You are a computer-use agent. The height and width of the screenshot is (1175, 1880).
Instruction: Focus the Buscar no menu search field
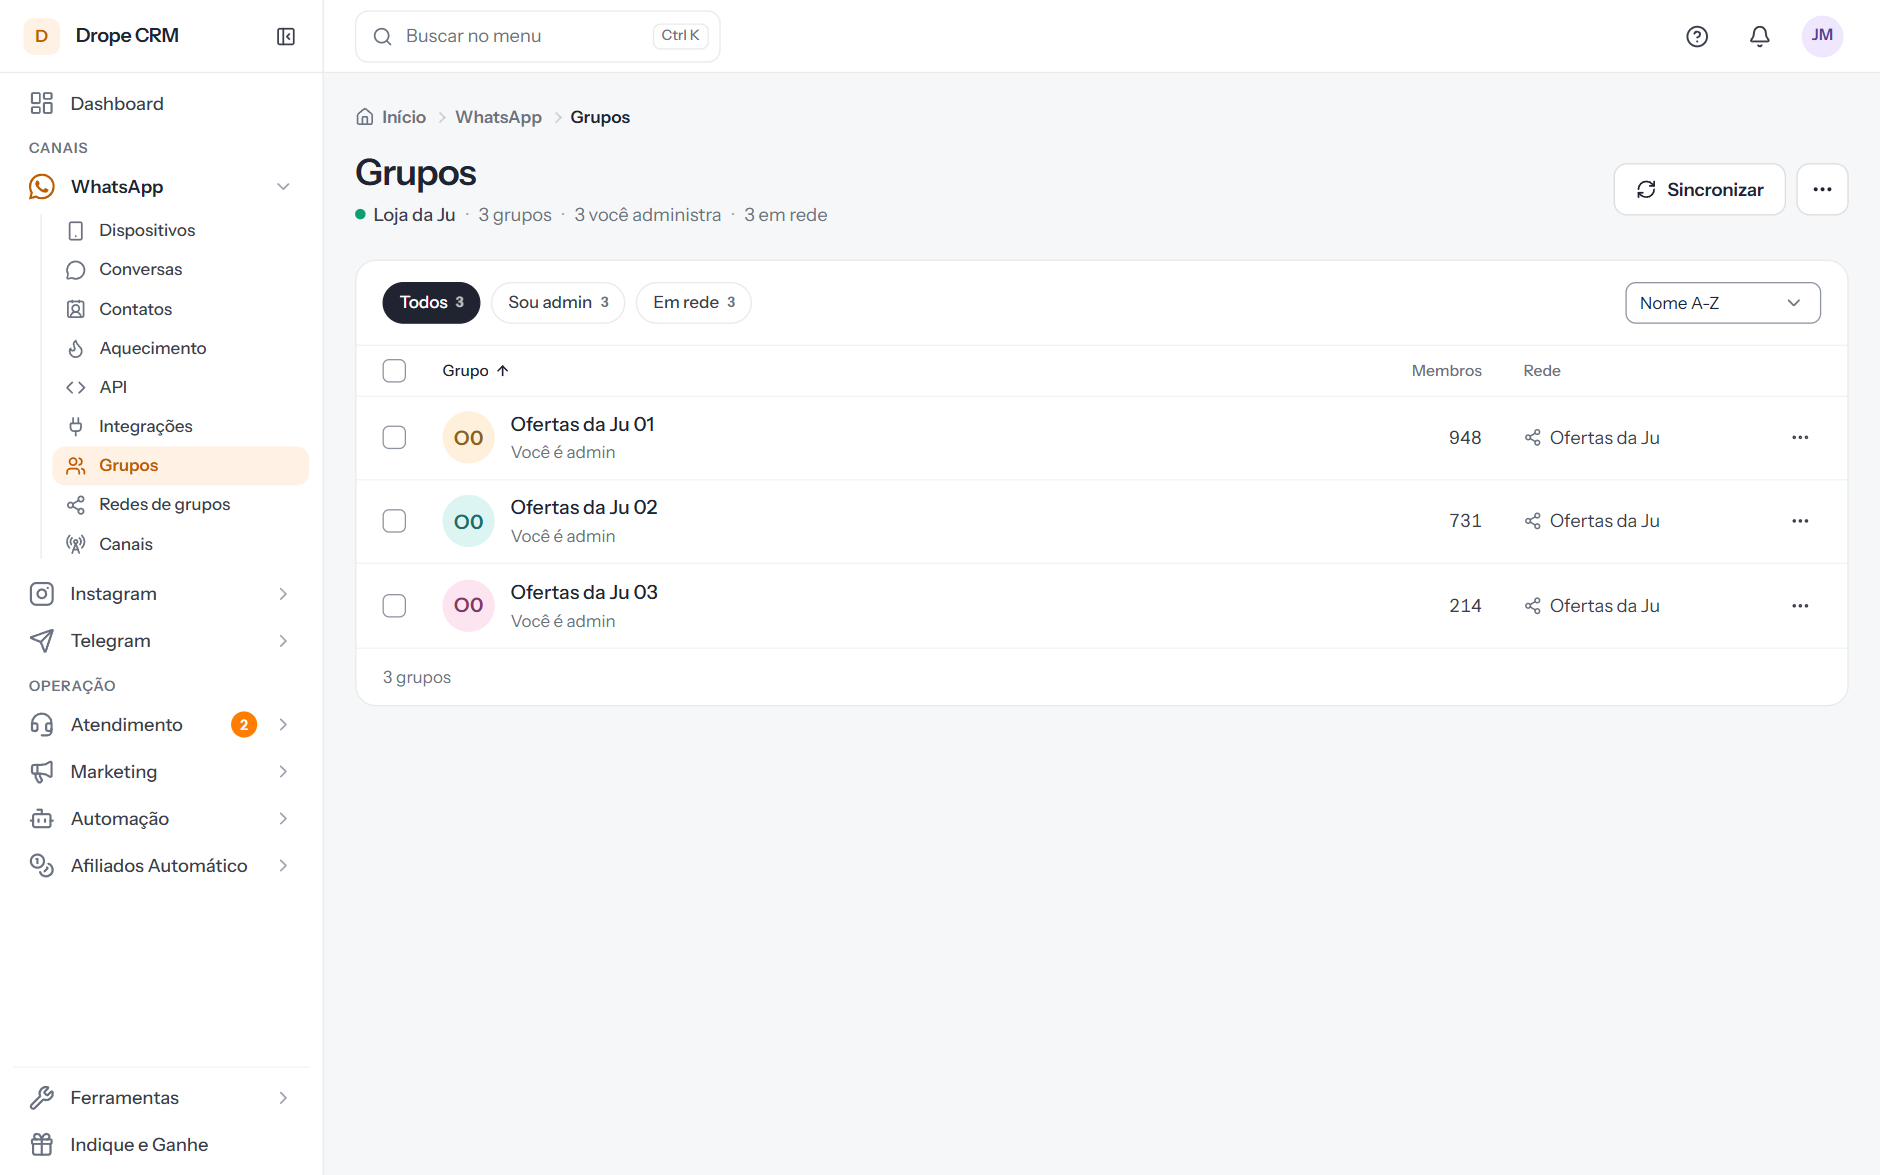(537, 37)
